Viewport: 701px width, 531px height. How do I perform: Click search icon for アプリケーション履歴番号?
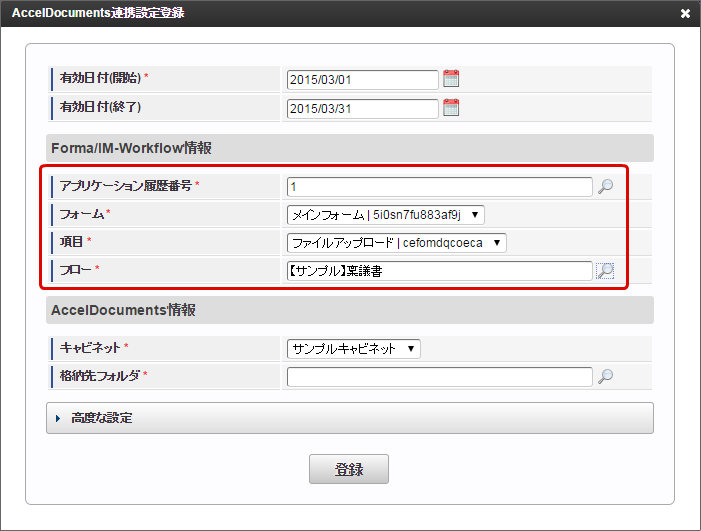tap(605, 186)
